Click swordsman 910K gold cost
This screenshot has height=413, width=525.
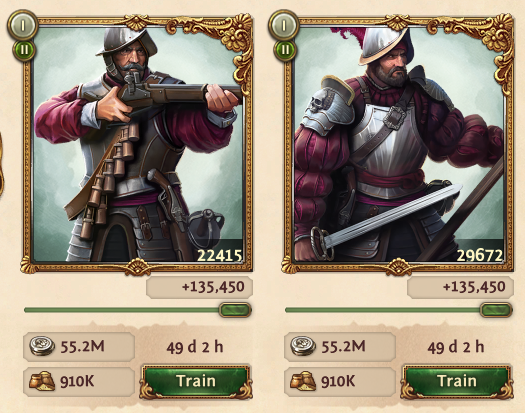340,381
